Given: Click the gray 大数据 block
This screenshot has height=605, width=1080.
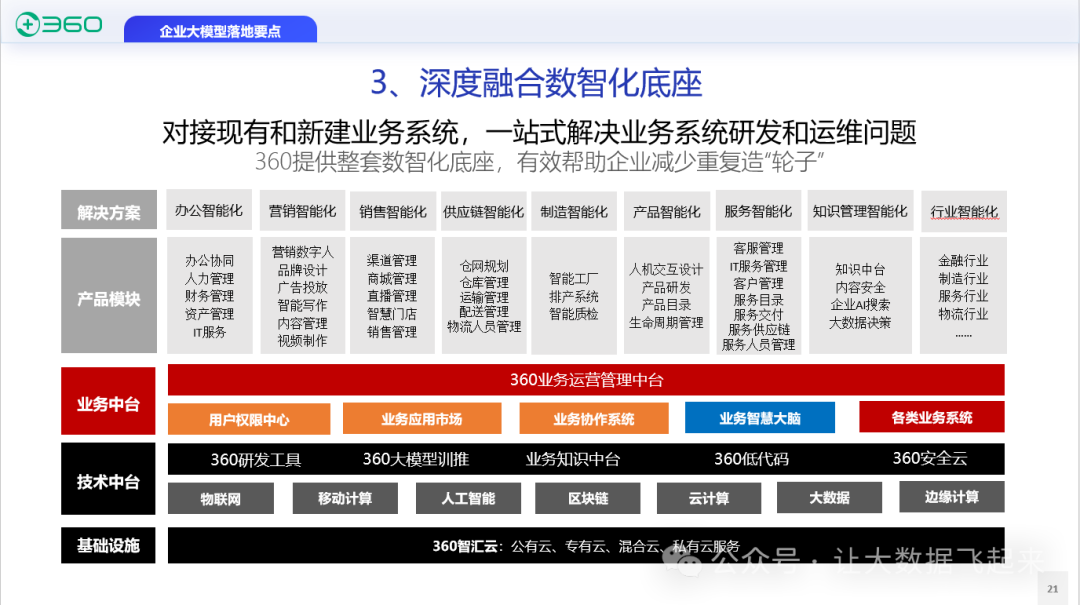Looking at the screenshot, I should 829,498.
